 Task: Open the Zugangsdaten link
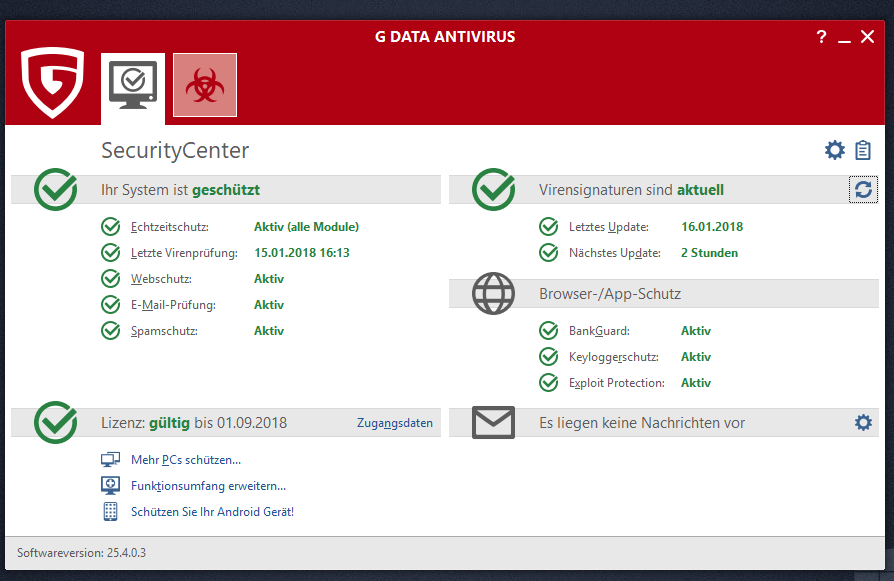point(395,423)
